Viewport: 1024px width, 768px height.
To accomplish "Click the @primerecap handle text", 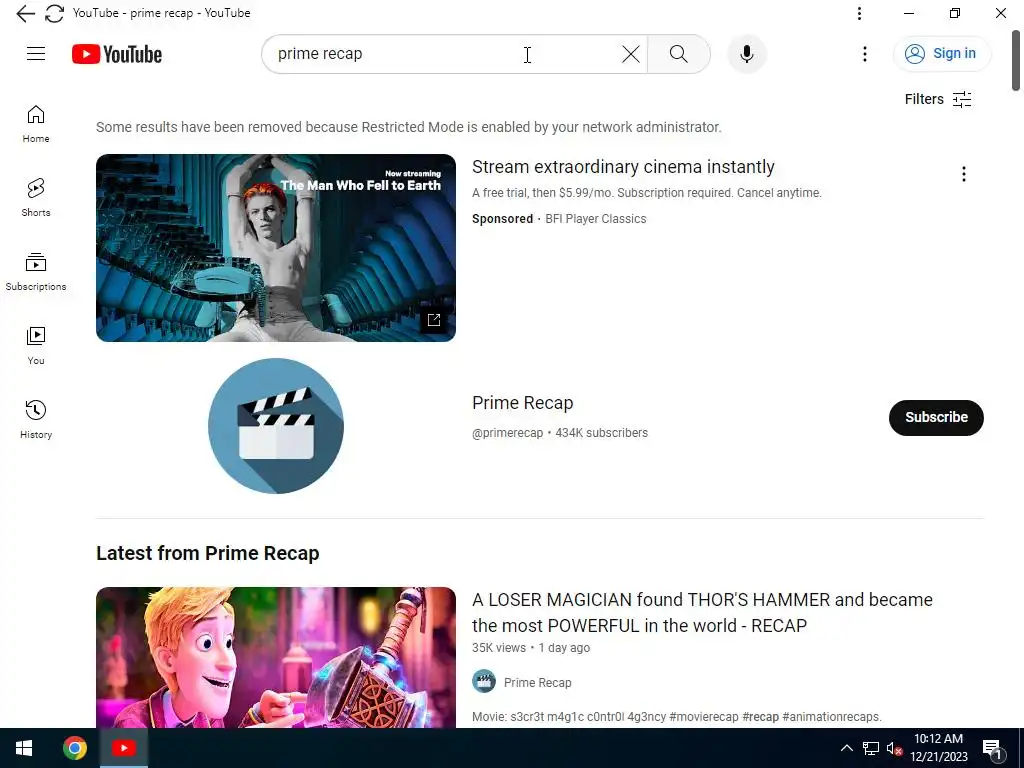I will tap(507, 433).
